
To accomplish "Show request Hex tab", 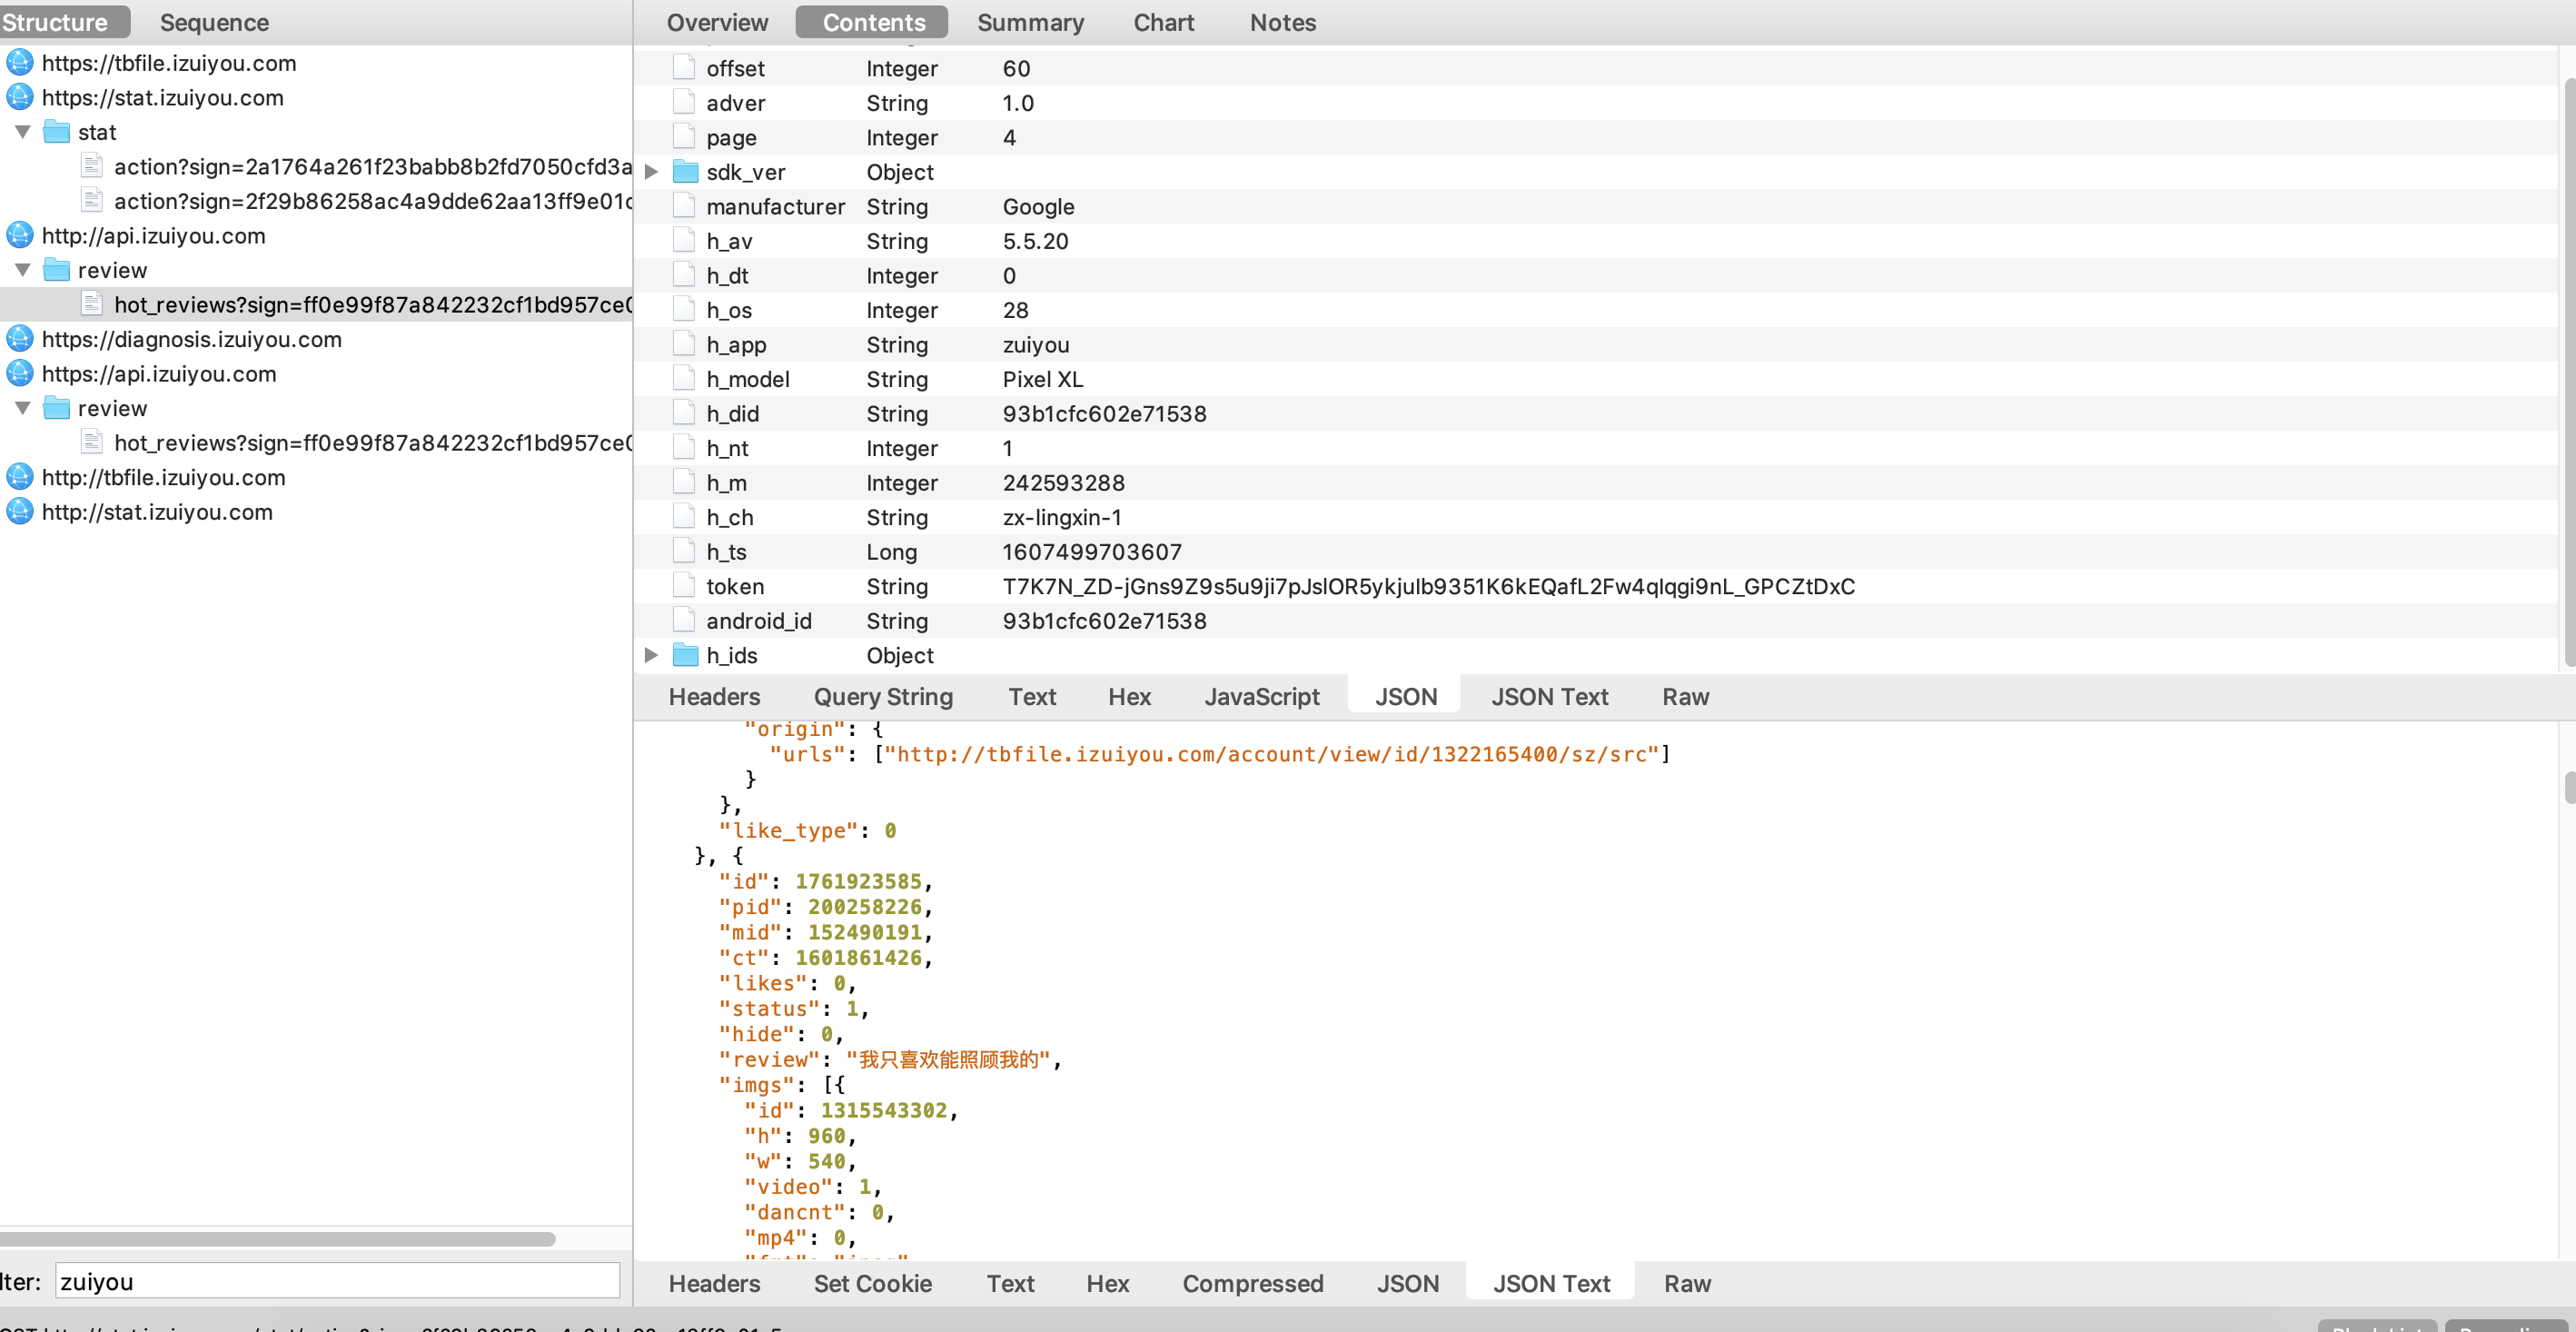I will click(x=1129, y=697).
